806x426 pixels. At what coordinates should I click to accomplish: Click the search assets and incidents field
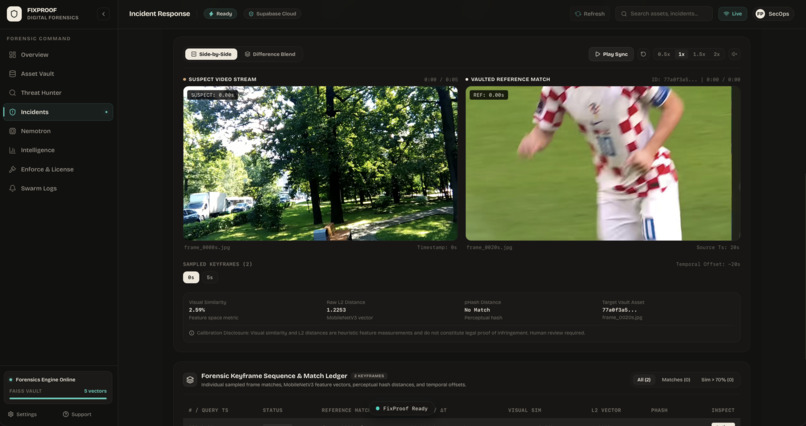click(664, 14)
